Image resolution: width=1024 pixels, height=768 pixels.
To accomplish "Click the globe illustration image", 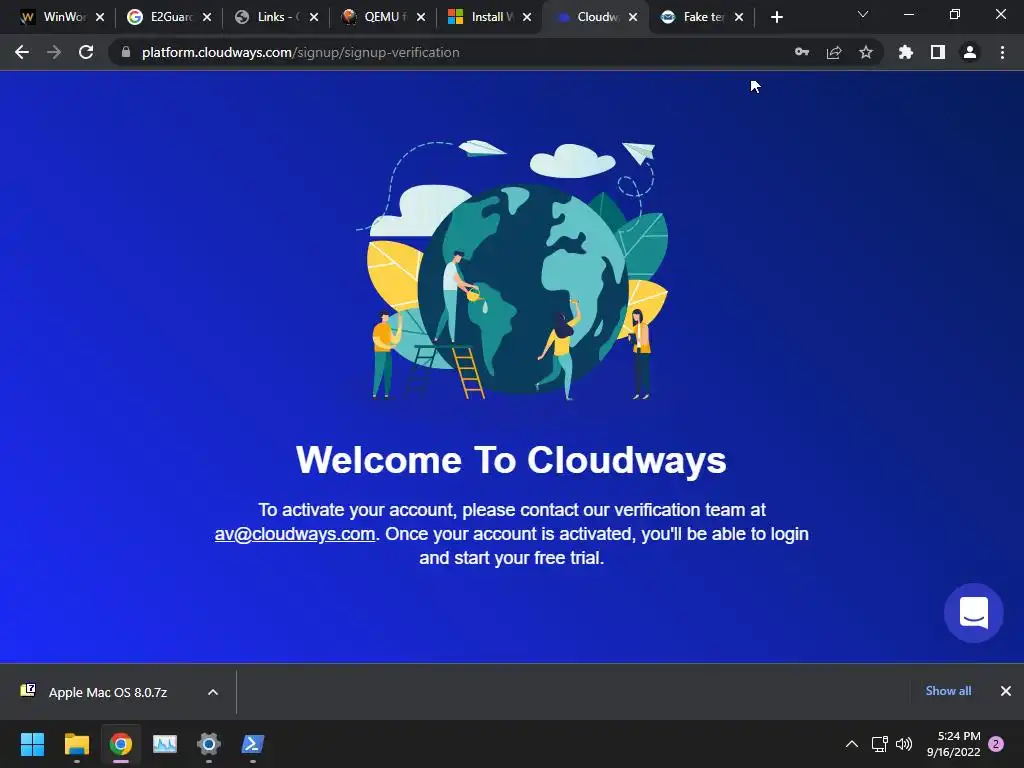I will coord(513,269).
